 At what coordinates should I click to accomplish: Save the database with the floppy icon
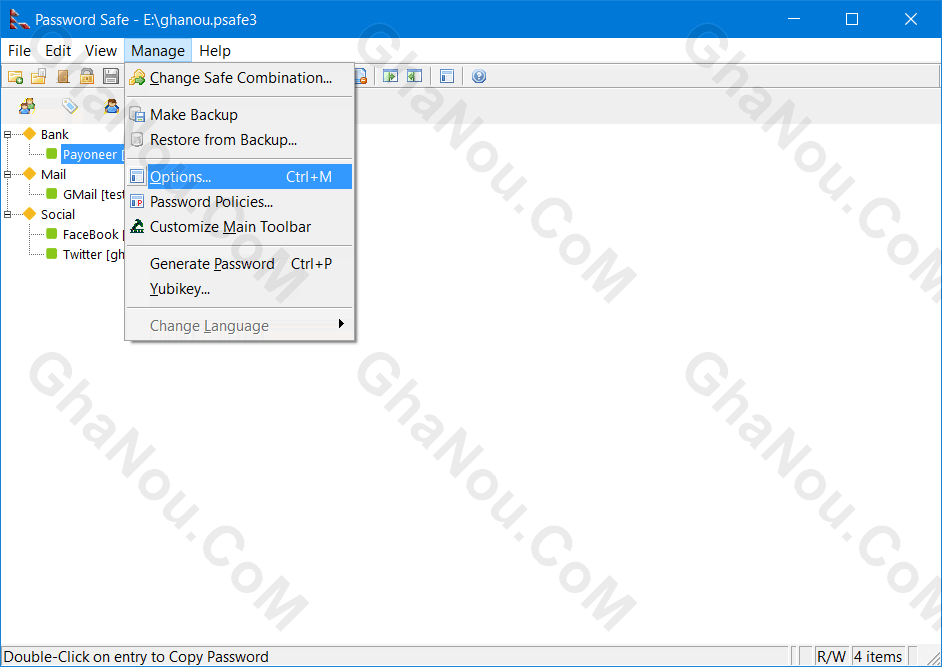(111, 76)
